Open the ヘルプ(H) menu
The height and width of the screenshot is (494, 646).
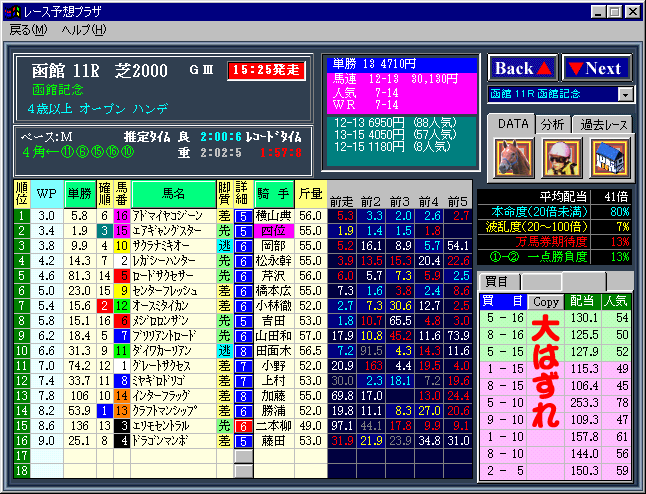pyautogui.click(x=83, y=30)
